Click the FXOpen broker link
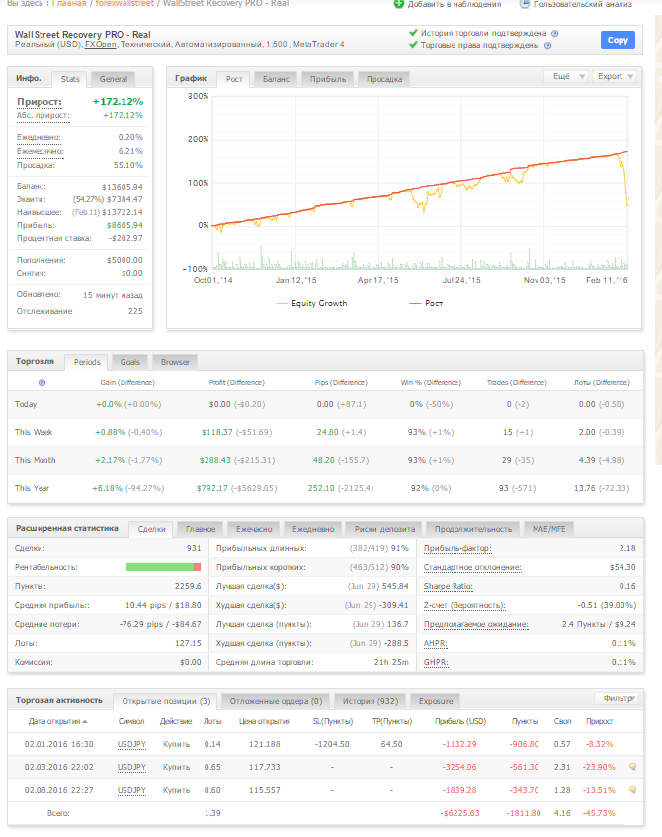 [100, 44]
